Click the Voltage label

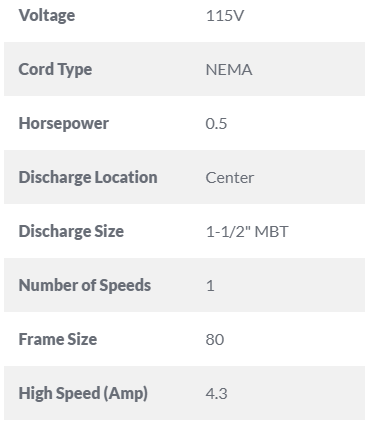[x=47, y=16]
